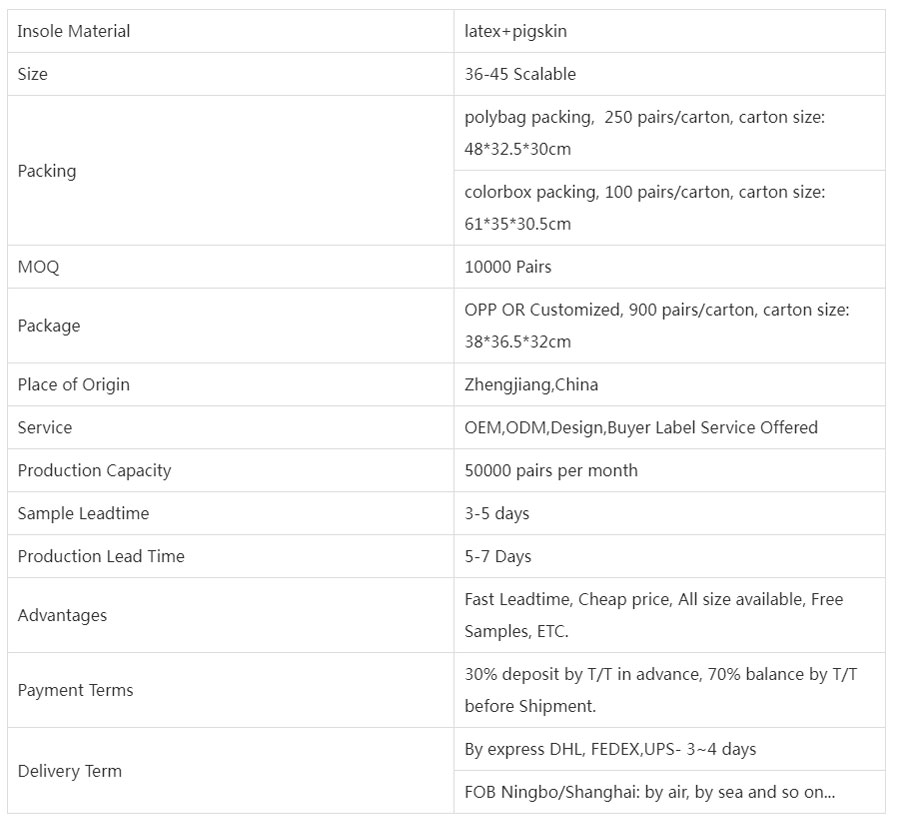Viewport: 900px width, 831px height.
Task: Select the "Production Capacity" label cell
Action: click(94, 470)
